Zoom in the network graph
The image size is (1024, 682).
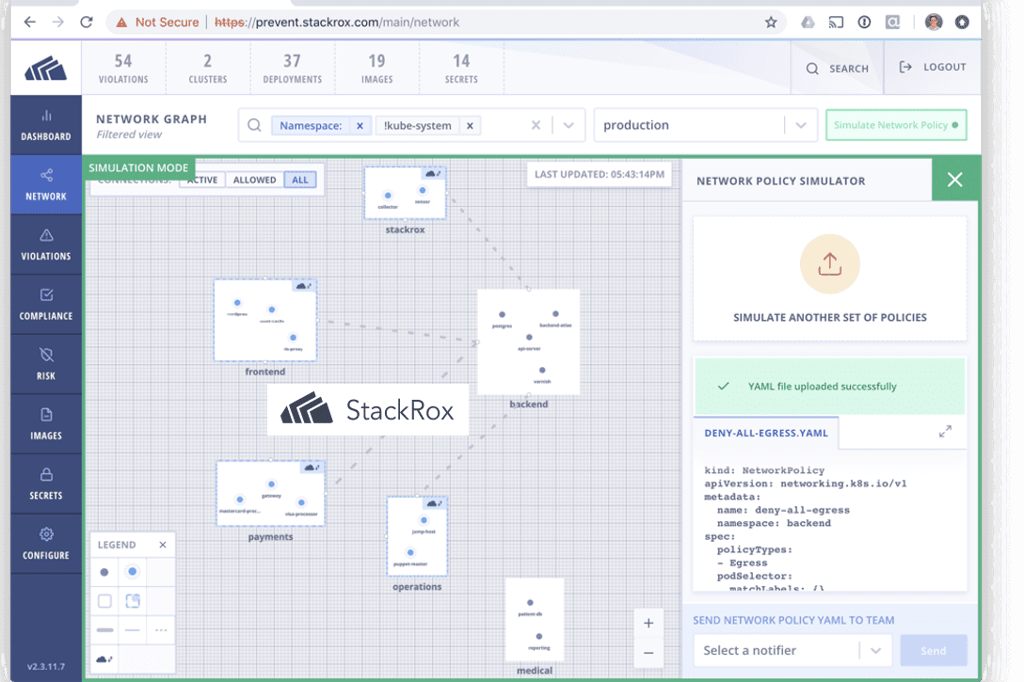648,623
